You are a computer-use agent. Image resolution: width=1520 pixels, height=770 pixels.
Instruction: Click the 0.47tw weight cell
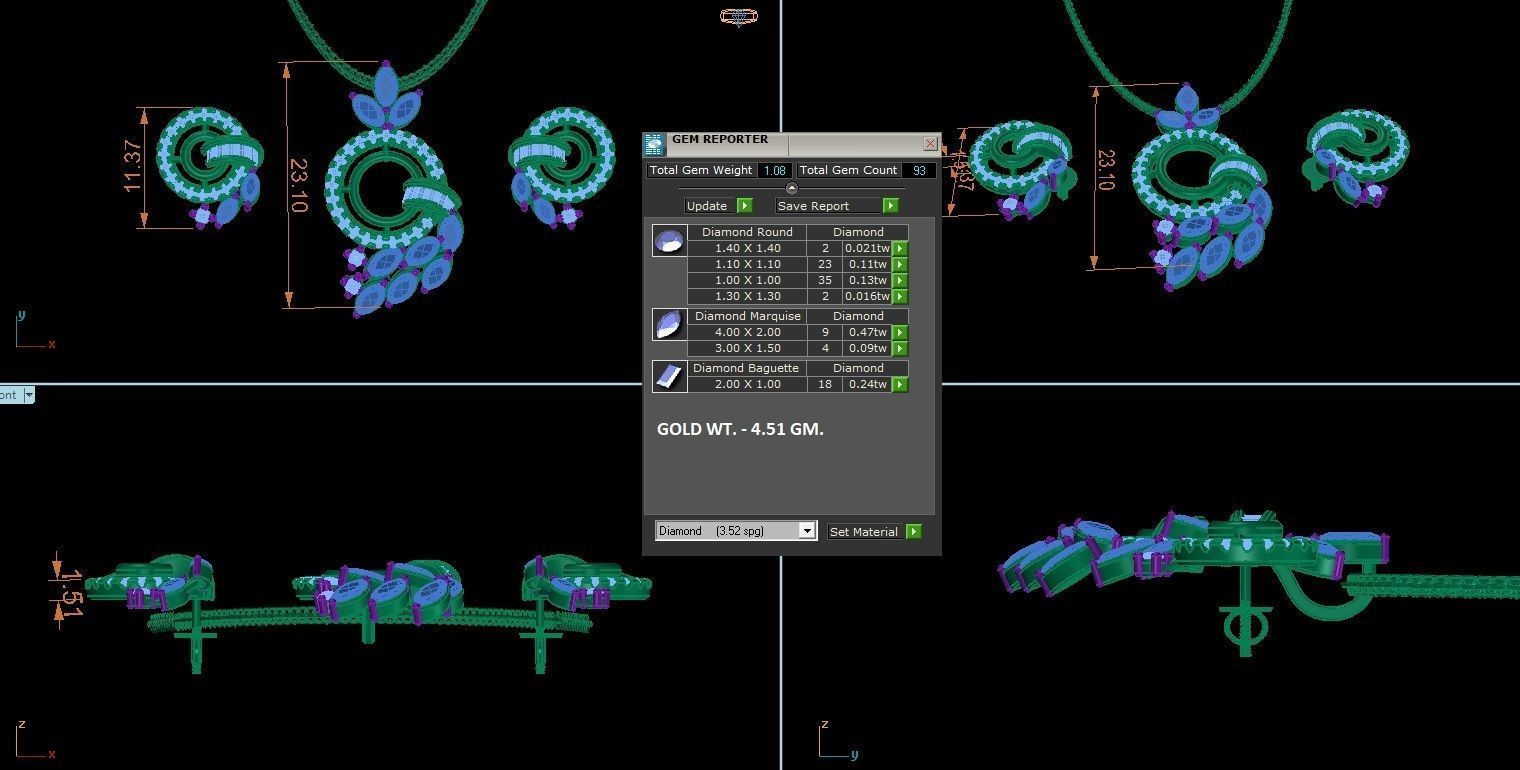867,332
